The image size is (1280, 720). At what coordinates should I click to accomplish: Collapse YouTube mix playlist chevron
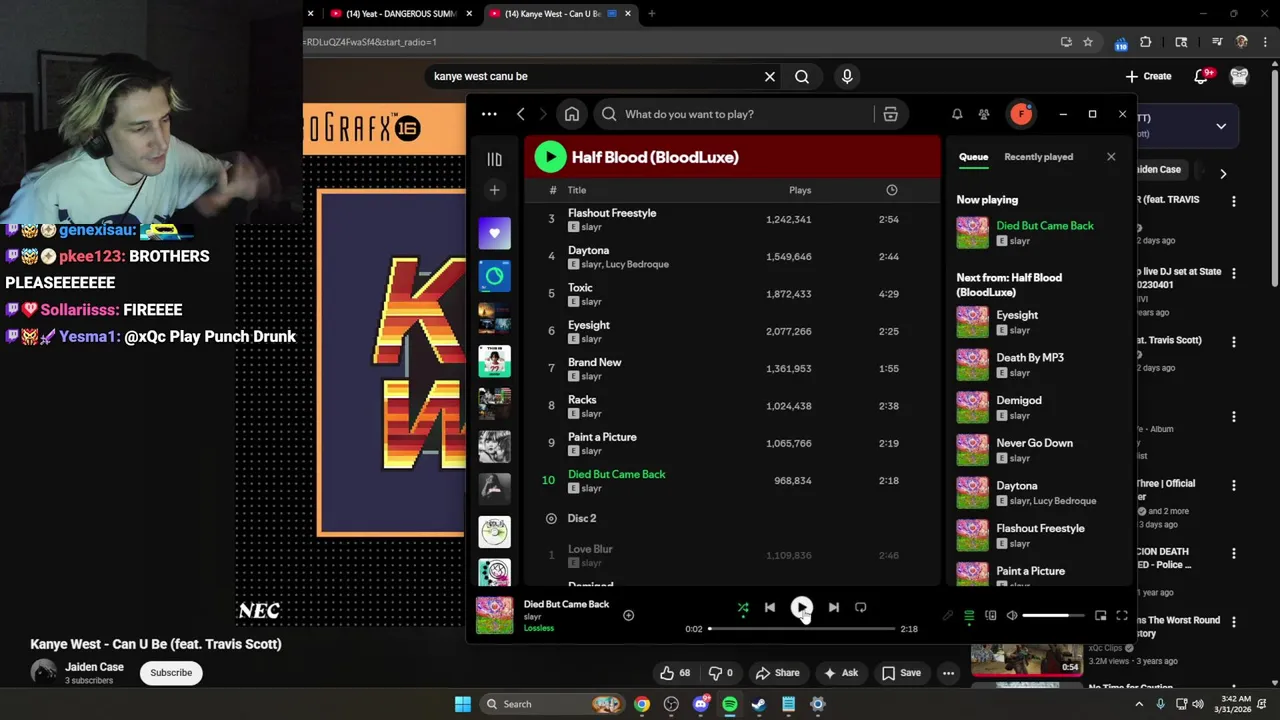(1221, 126)
